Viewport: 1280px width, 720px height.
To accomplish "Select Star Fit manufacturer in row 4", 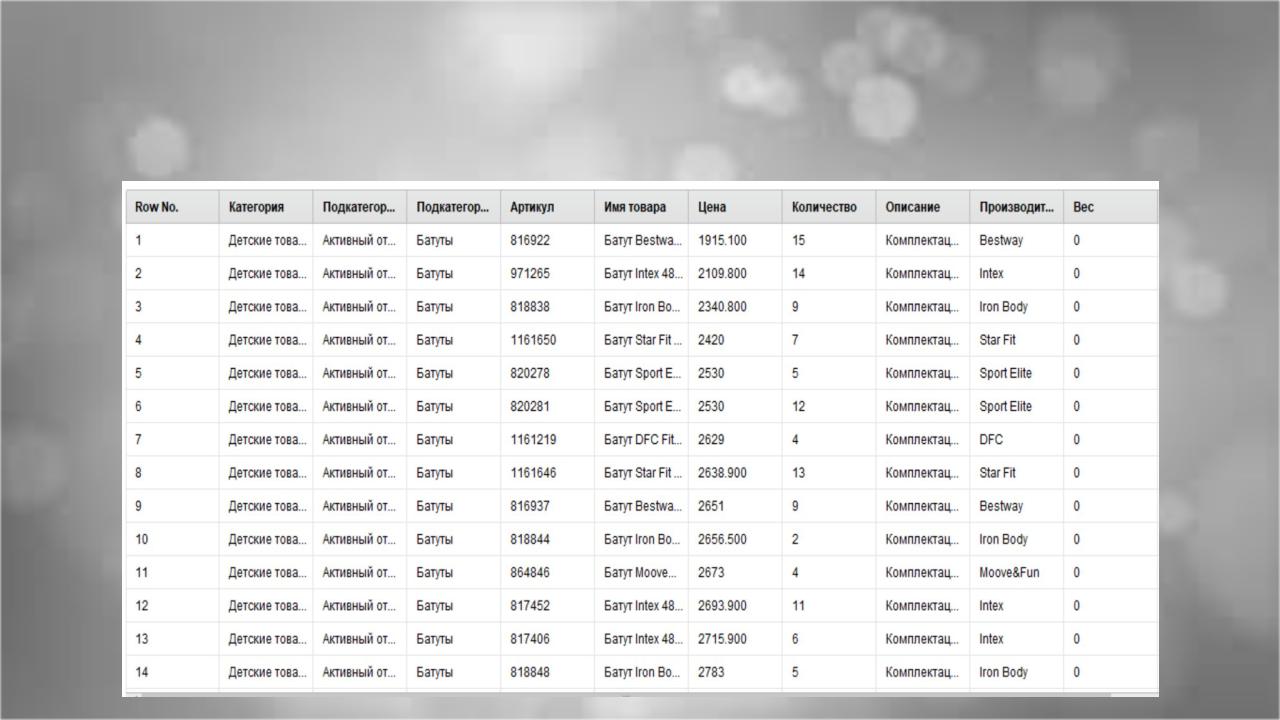I will 997,340.
